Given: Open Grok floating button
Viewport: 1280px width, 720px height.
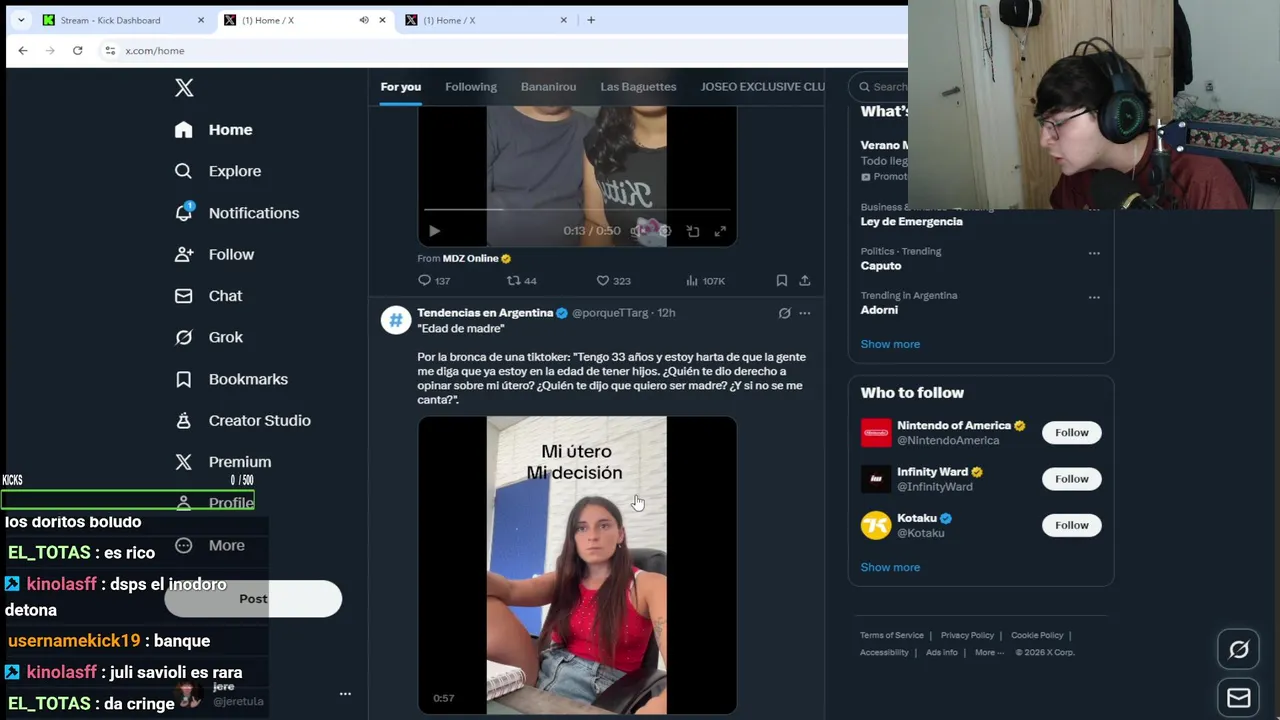Looking at the screenshot, I should (x=1238, y=650).
